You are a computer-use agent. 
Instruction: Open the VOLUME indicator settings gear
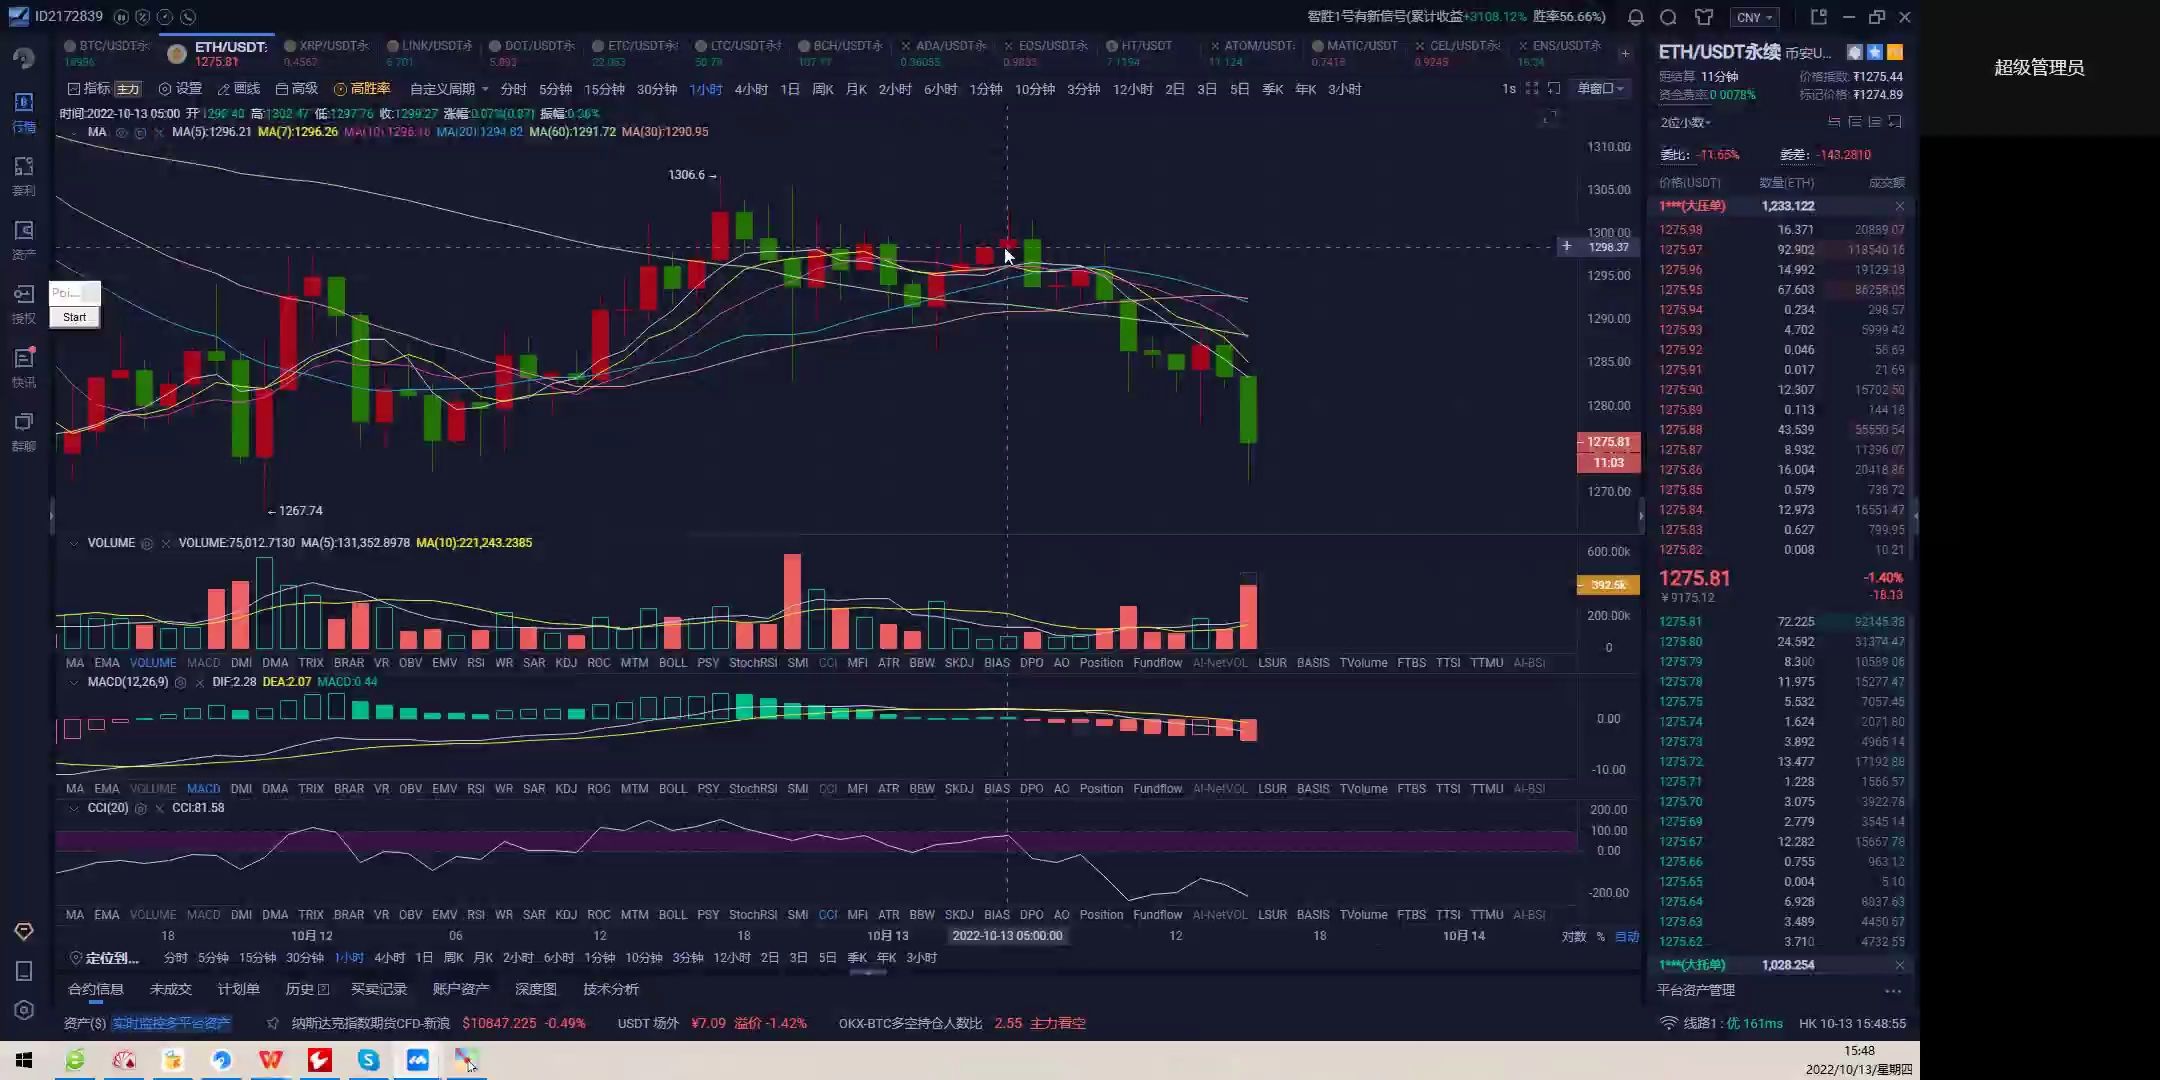[147, 543]
